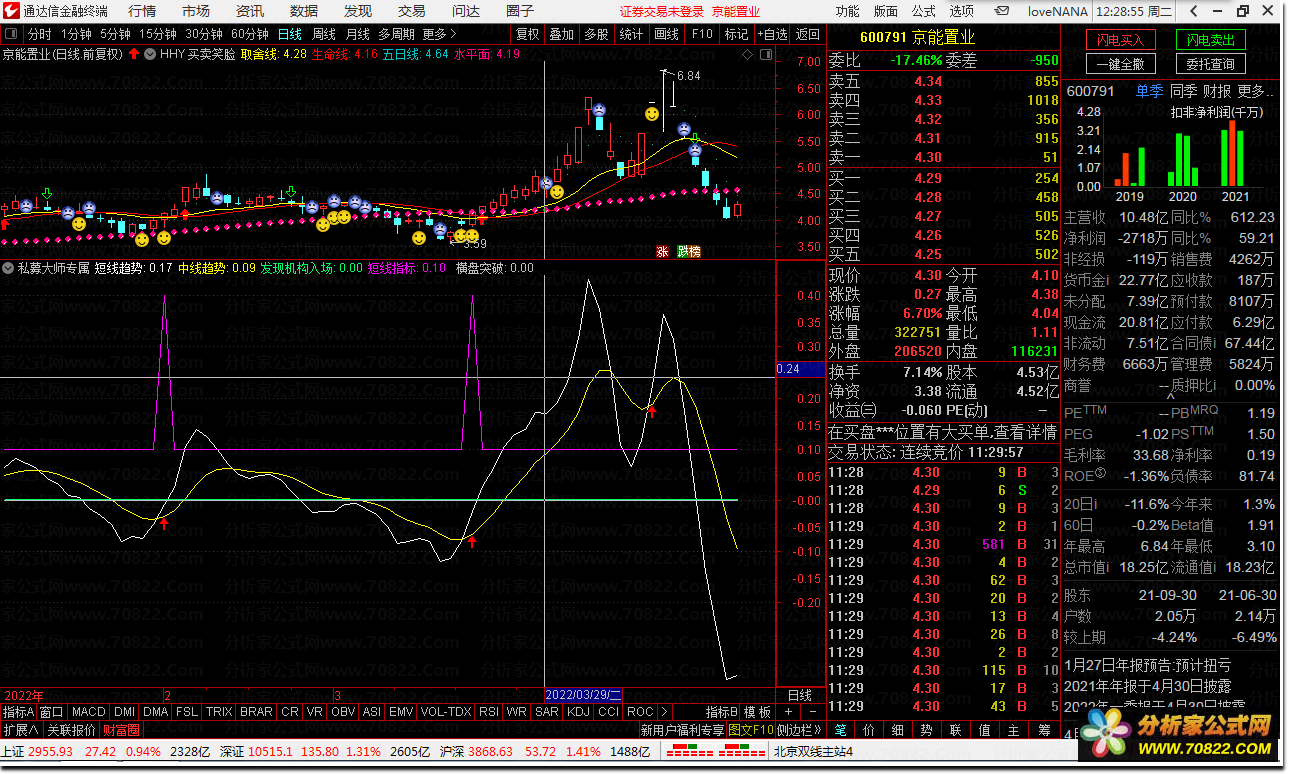Select the 笔 tab under the trade list
The width and height of the screenshot is (1289, 774).
pyautogui.click(x=840, y=730)
